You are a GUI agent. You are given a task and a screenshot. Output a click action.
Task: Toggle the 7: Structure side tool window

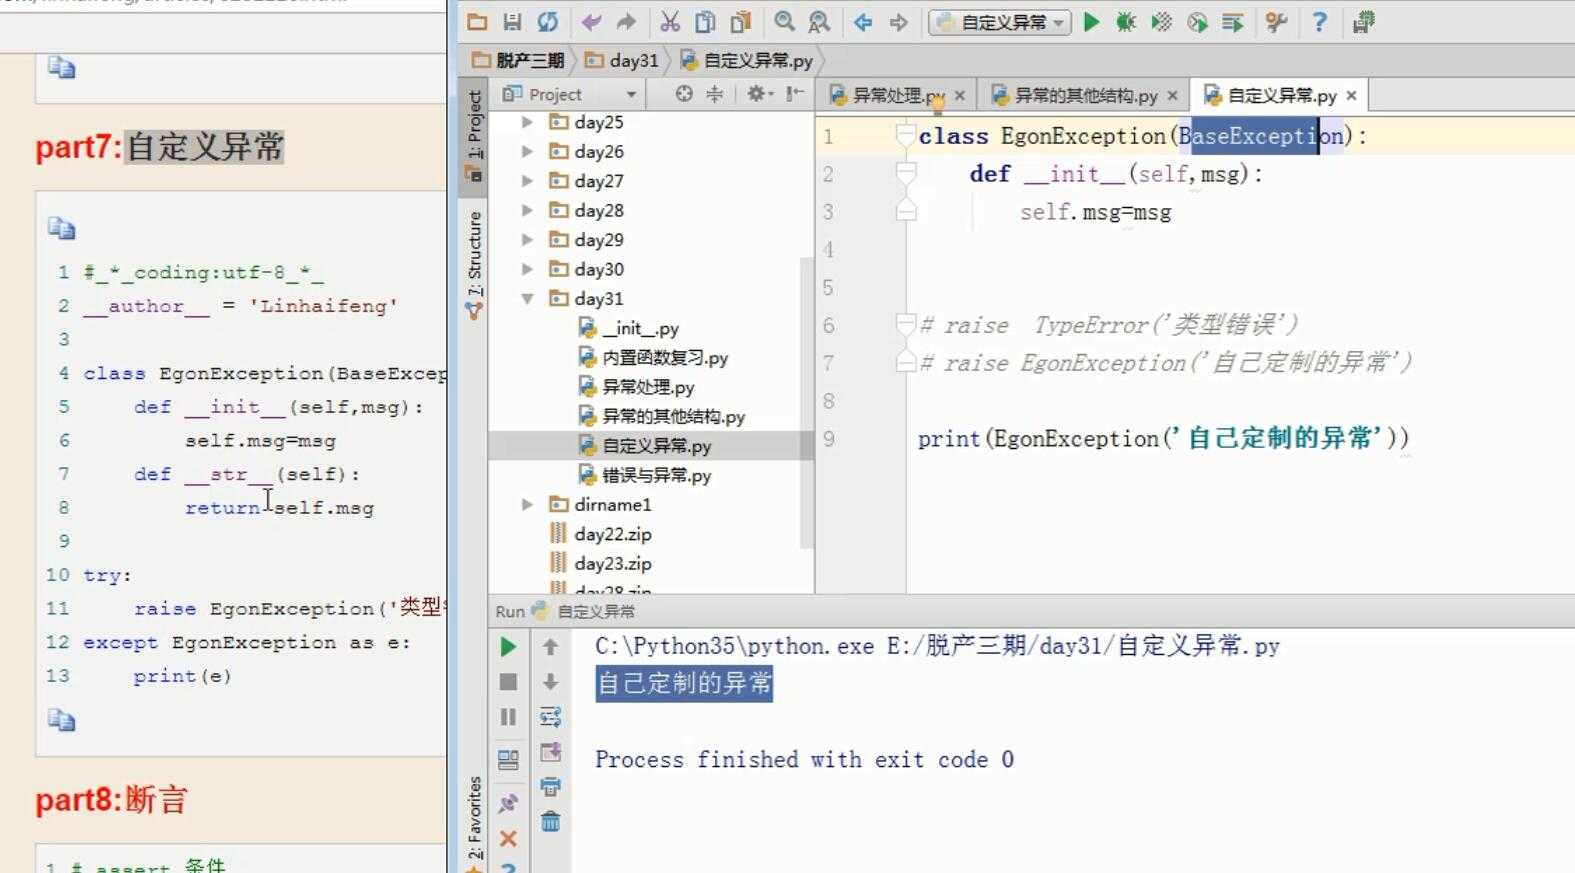point(474,264)
